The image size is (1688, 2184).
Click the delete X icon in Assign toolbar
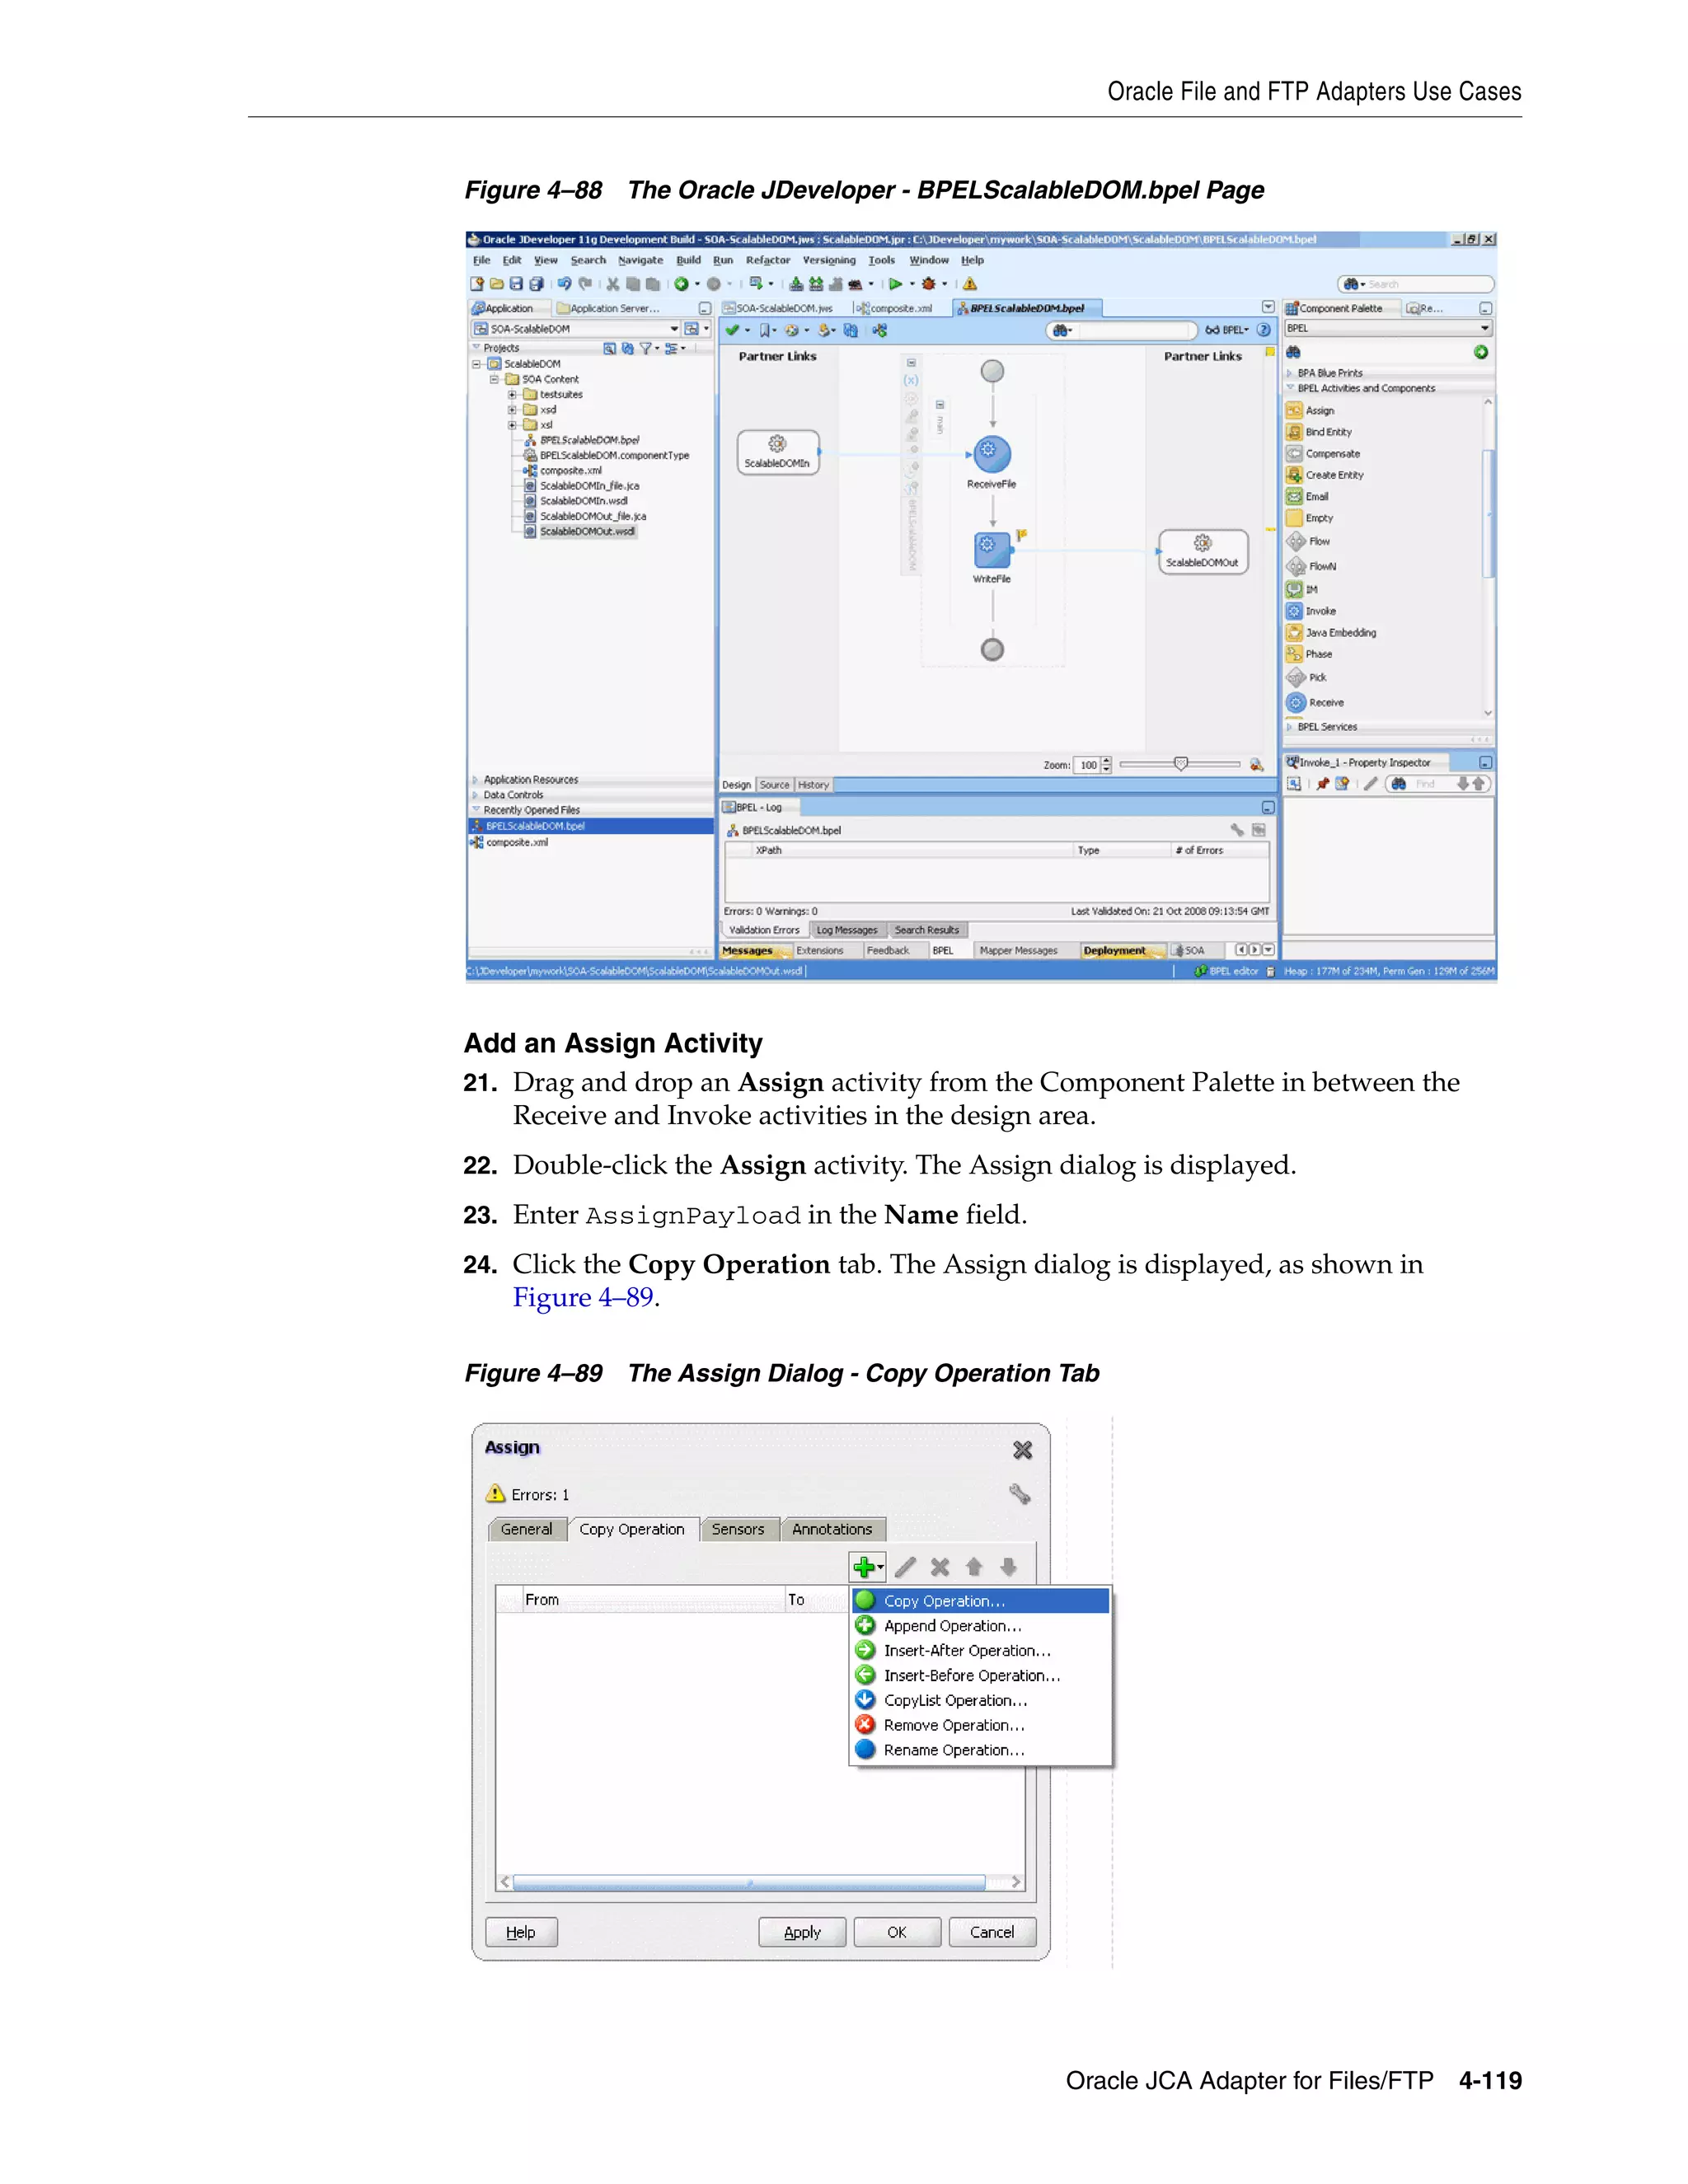click(940, 1567)
